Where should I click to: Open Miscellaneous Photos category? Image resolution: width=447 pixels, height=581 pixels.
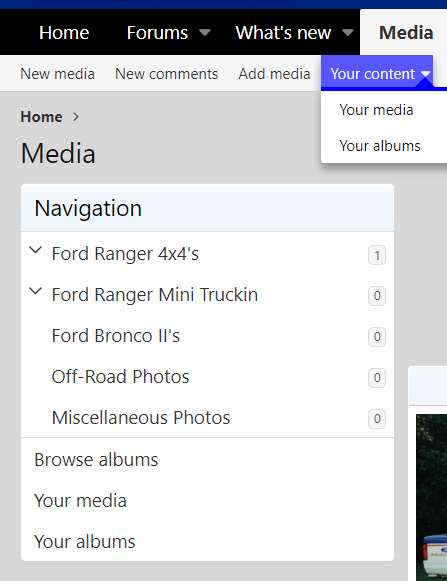(141, 418)
